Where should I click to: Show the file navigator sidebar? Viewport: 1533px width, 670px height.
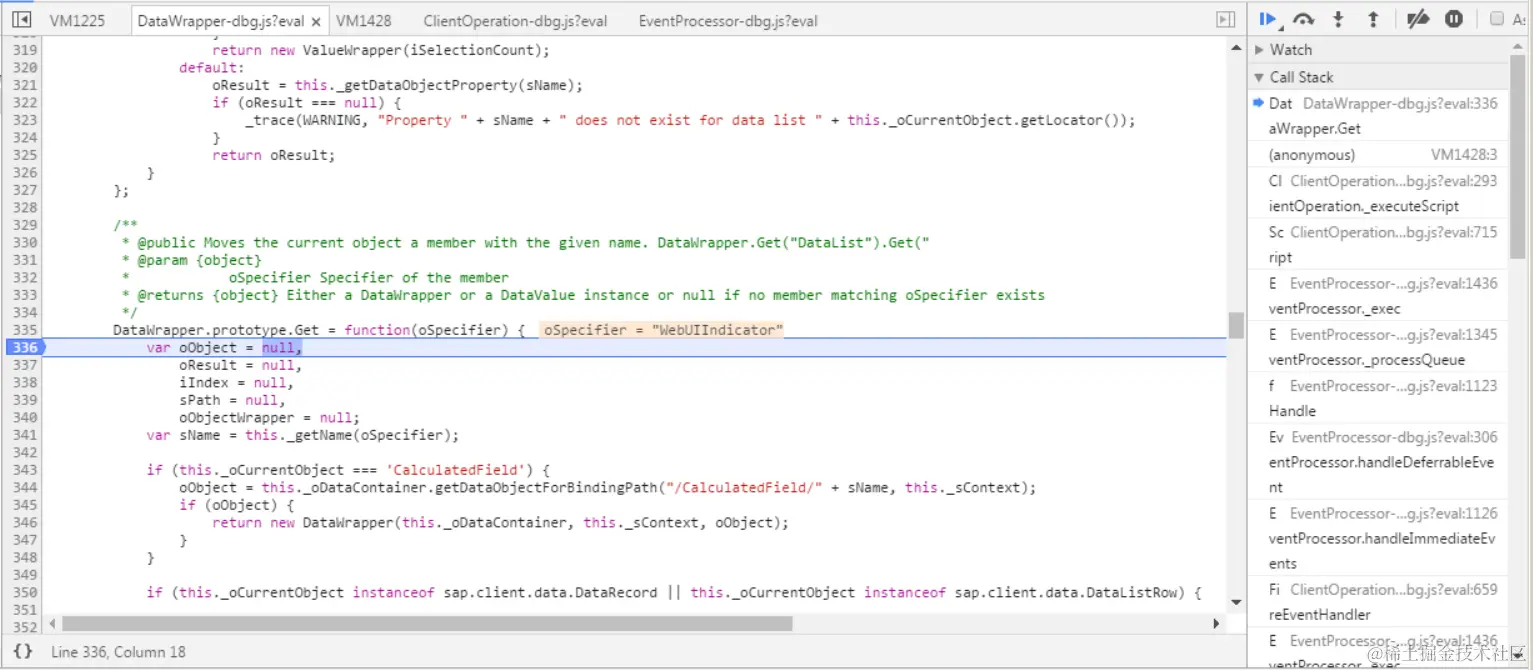tap(21, 19)
